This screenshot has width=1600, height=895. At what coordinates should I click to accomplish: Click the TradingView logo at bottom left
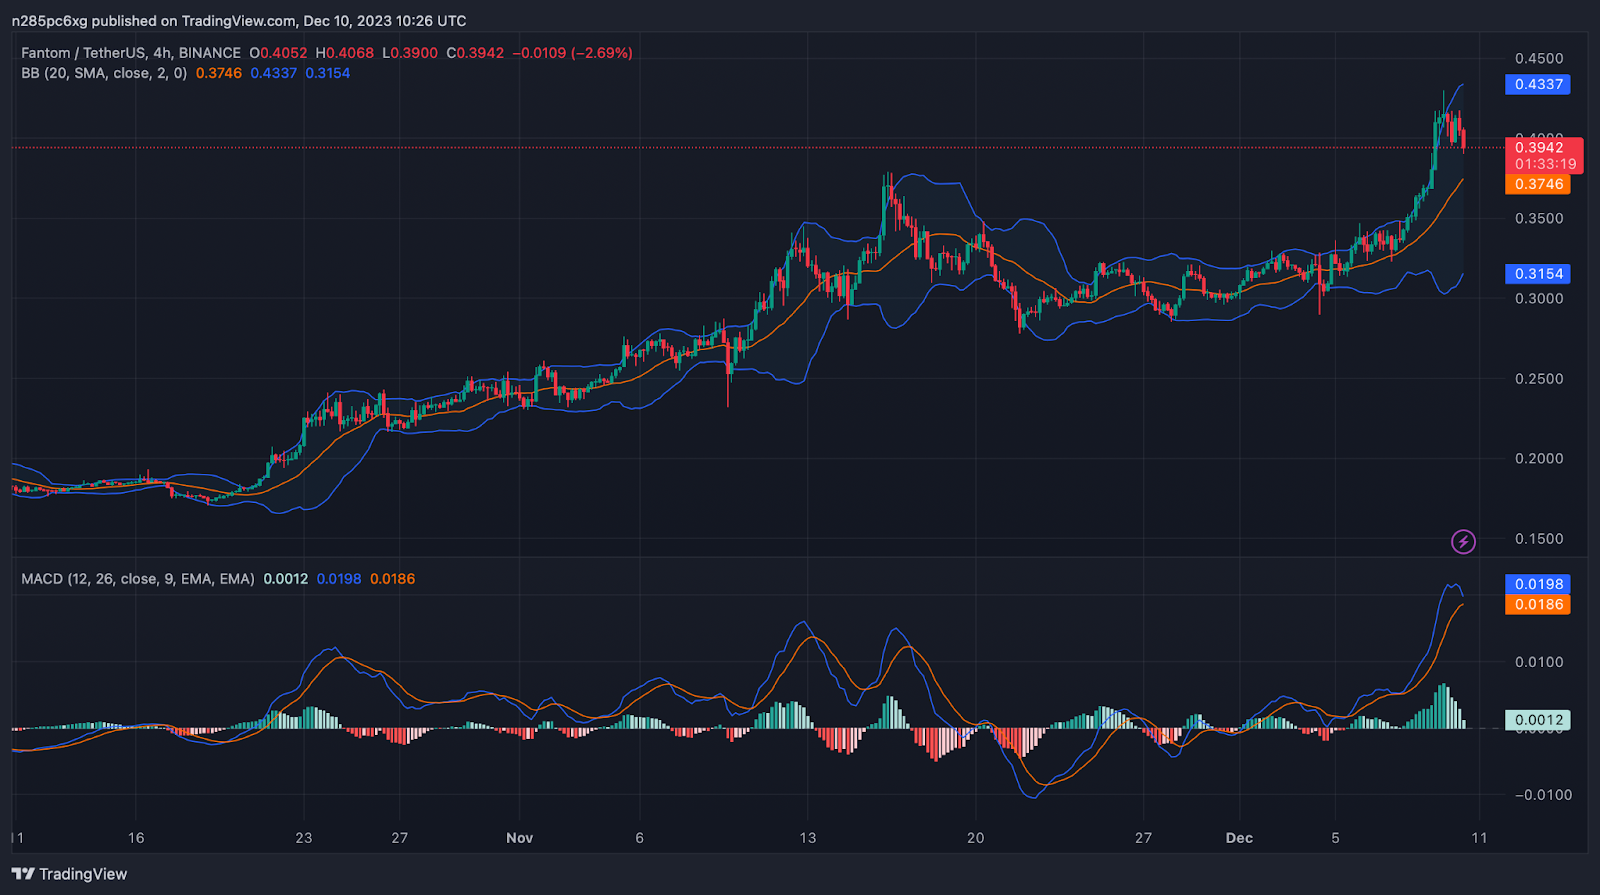pos(70,874)
